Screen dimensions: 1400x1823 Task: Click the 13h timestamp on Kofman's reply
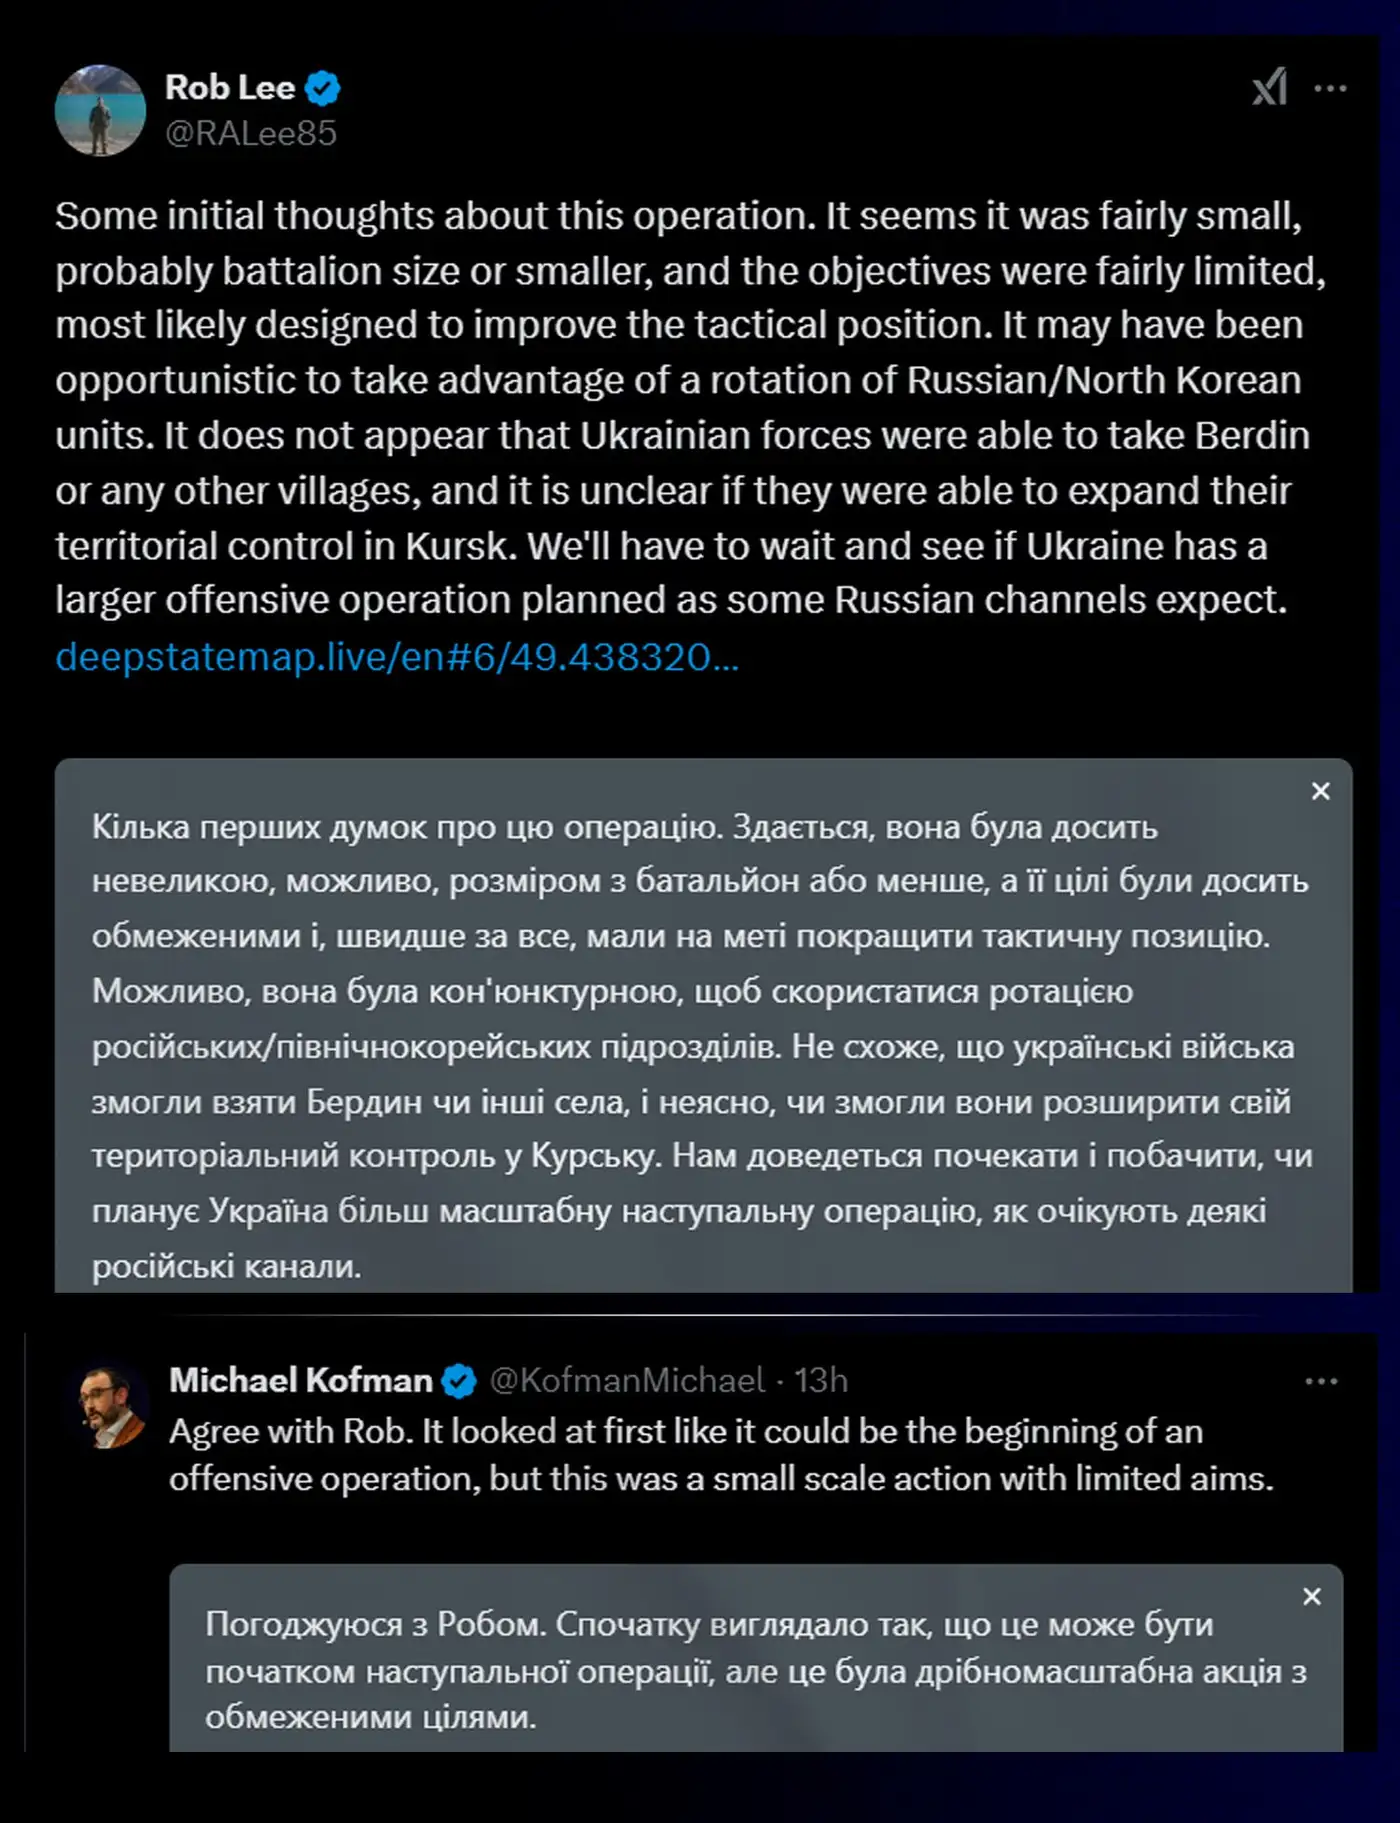click(821, 1381)
